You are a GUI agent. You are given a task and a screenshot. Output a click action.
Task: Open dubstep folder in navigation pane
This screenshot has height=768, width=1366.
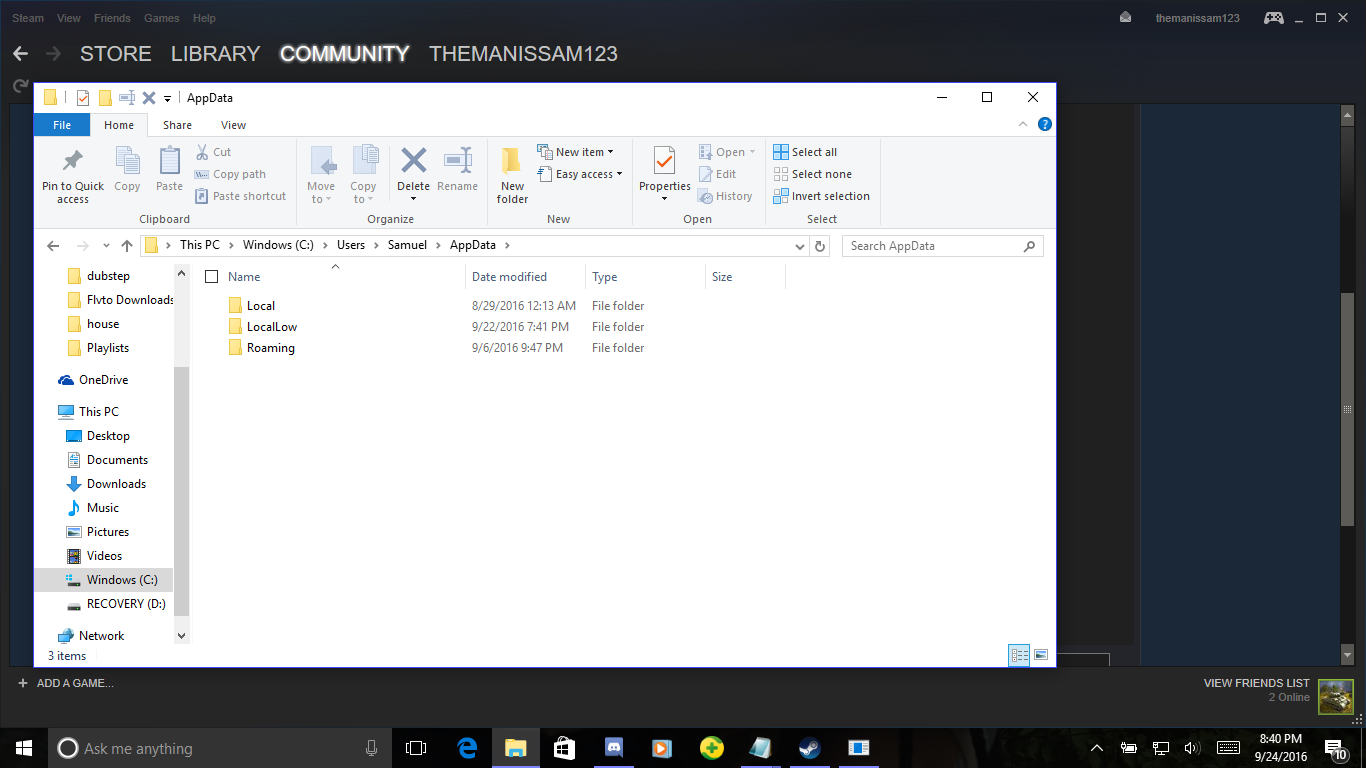(x=108, y=276)
